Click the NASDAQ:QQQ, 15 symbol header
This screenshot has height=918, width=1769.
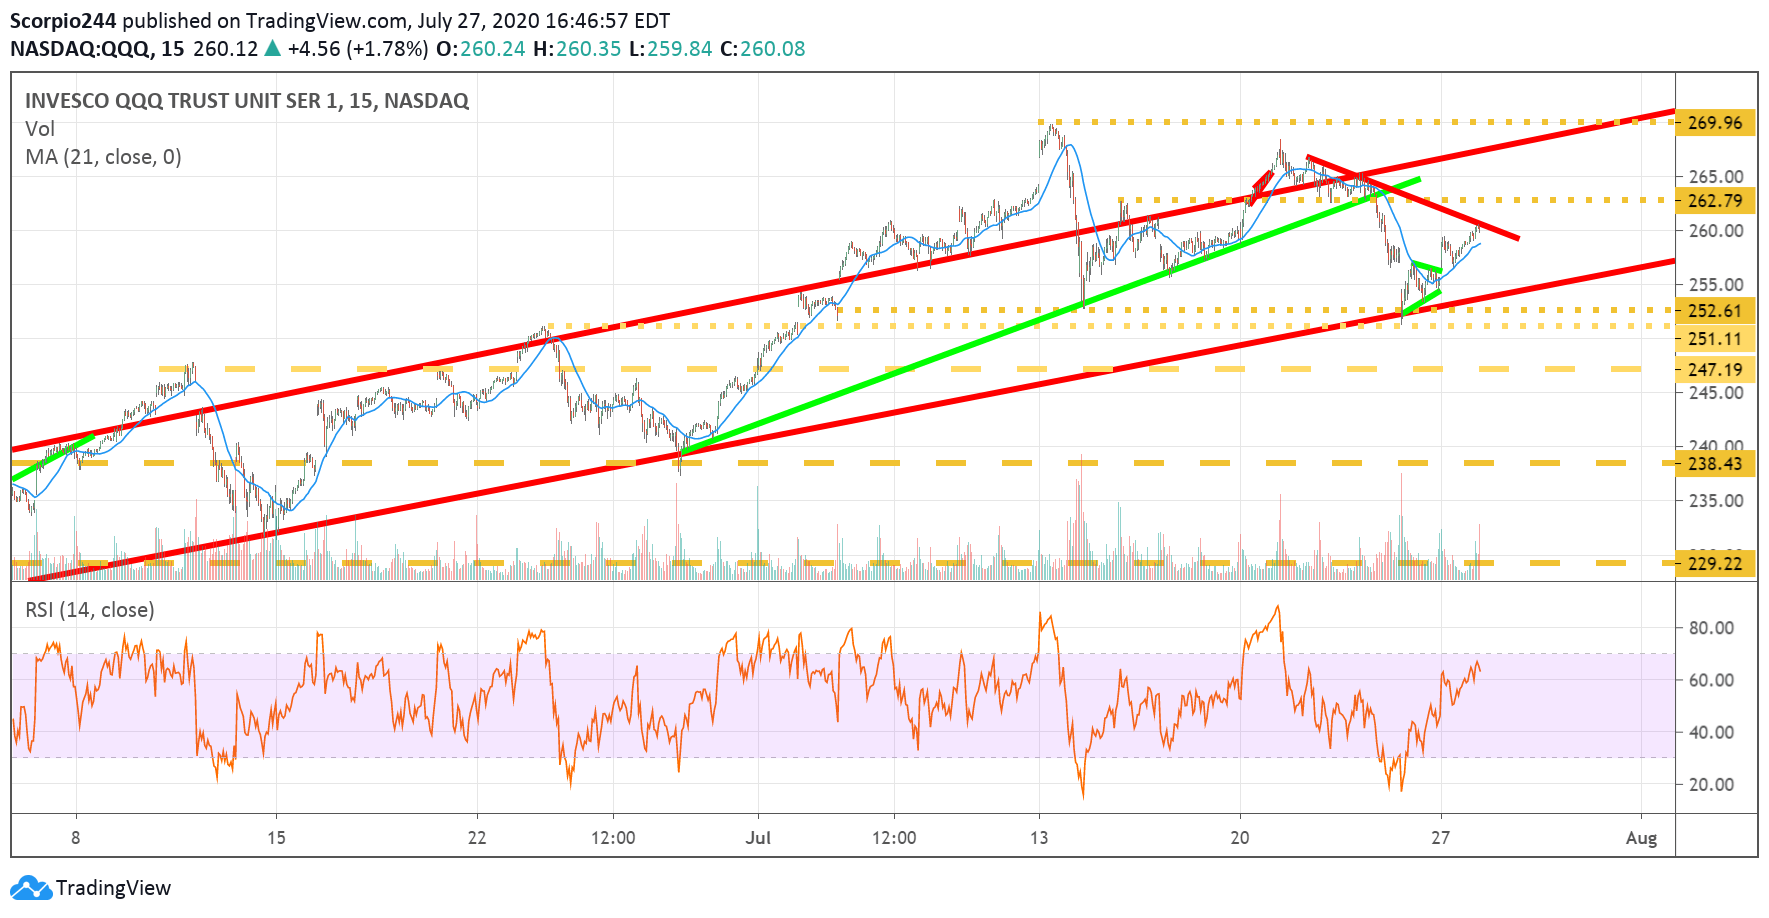(97, 49)
